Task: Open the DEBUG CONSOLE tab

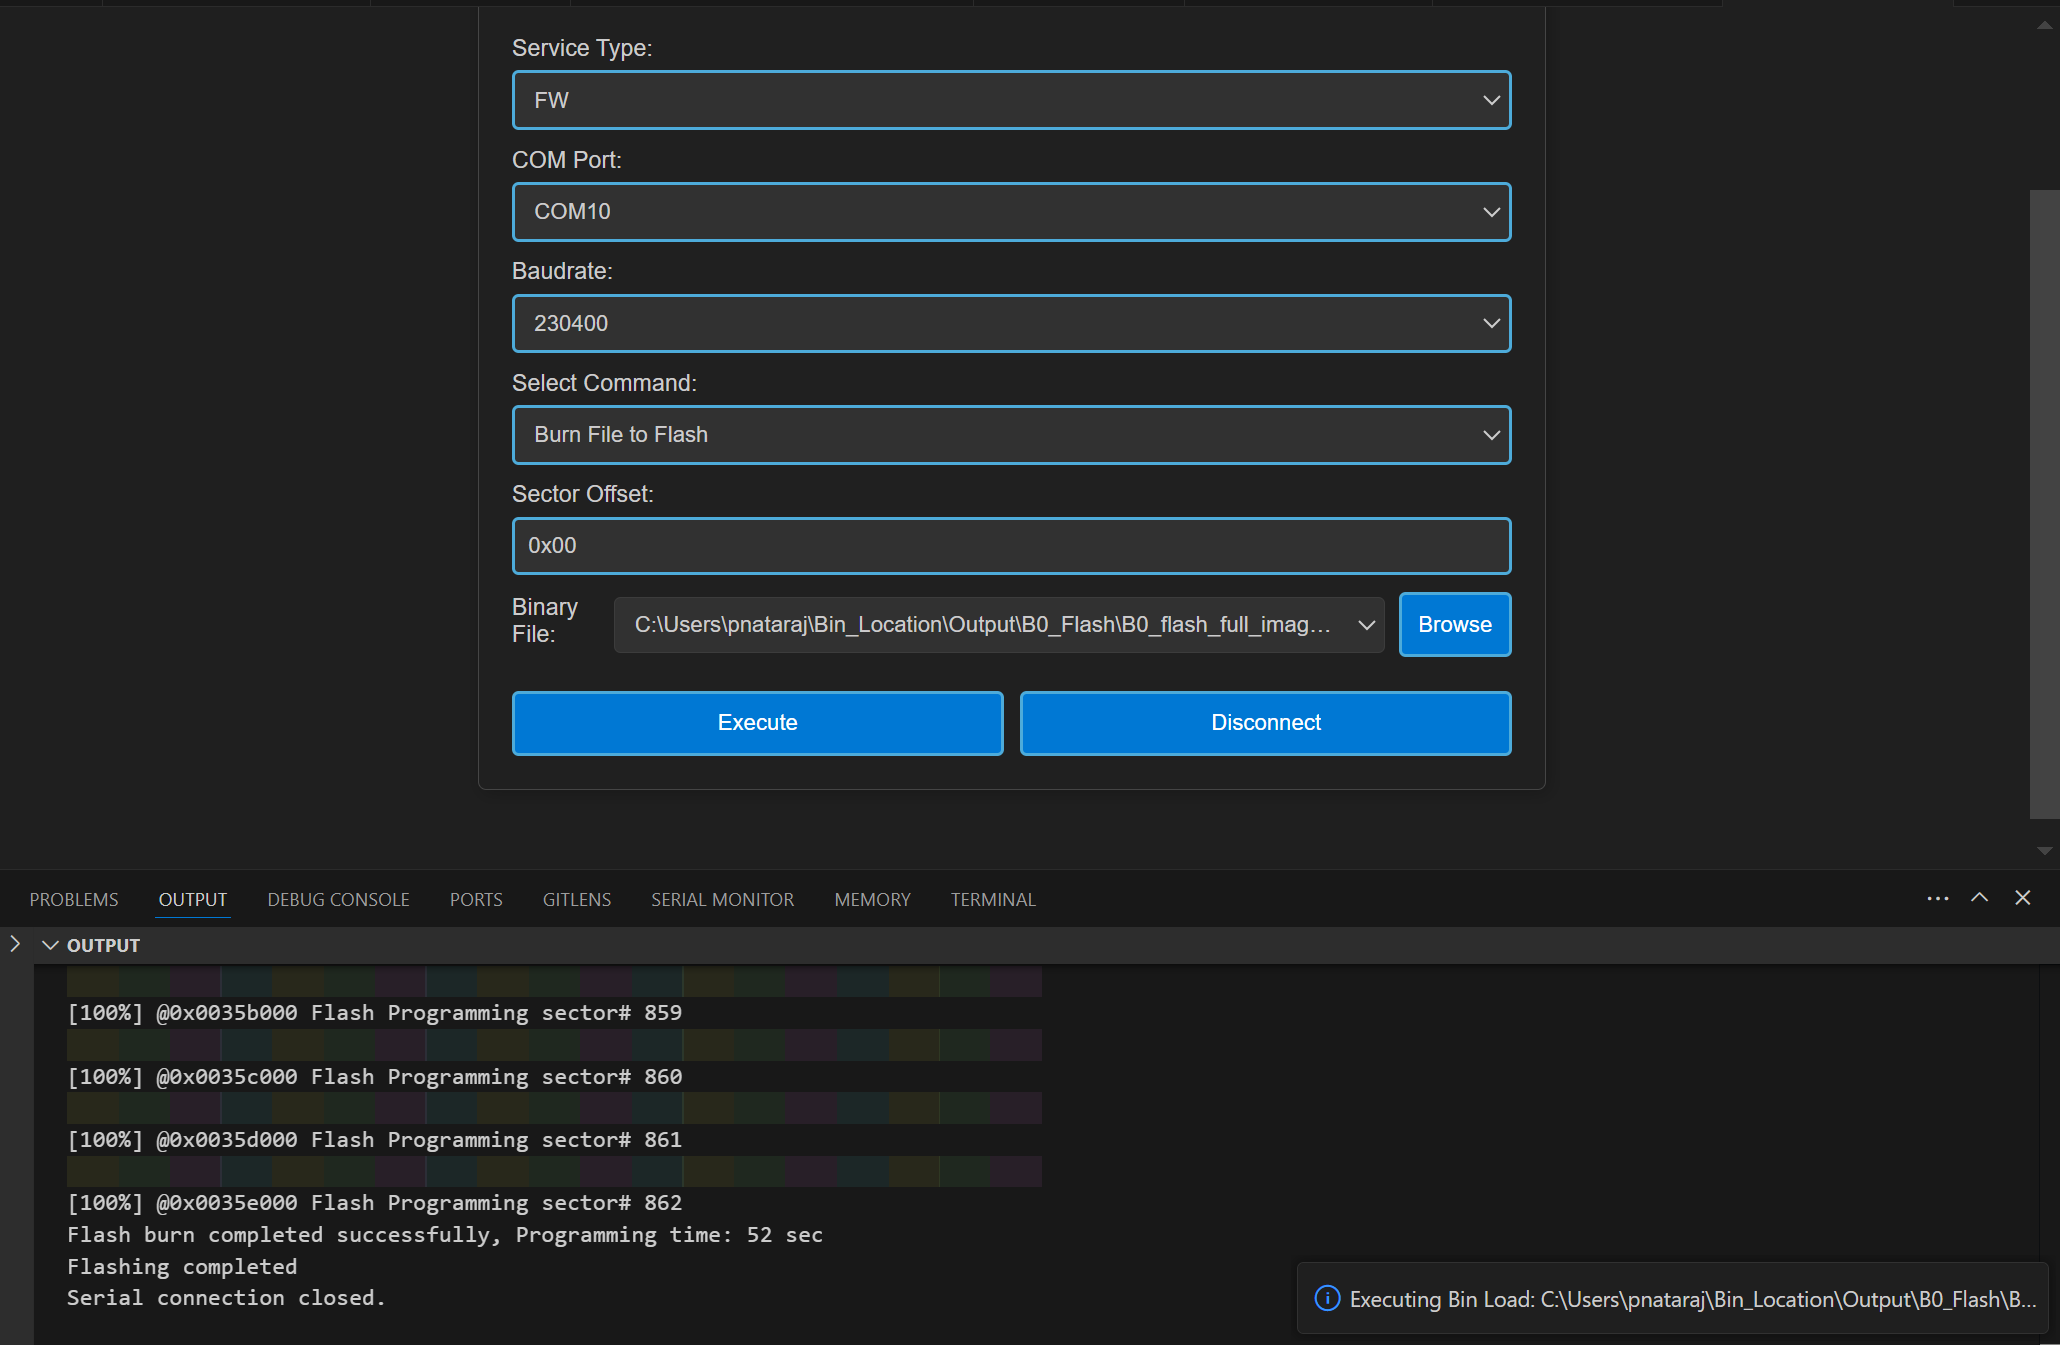Action: (338, 899)
